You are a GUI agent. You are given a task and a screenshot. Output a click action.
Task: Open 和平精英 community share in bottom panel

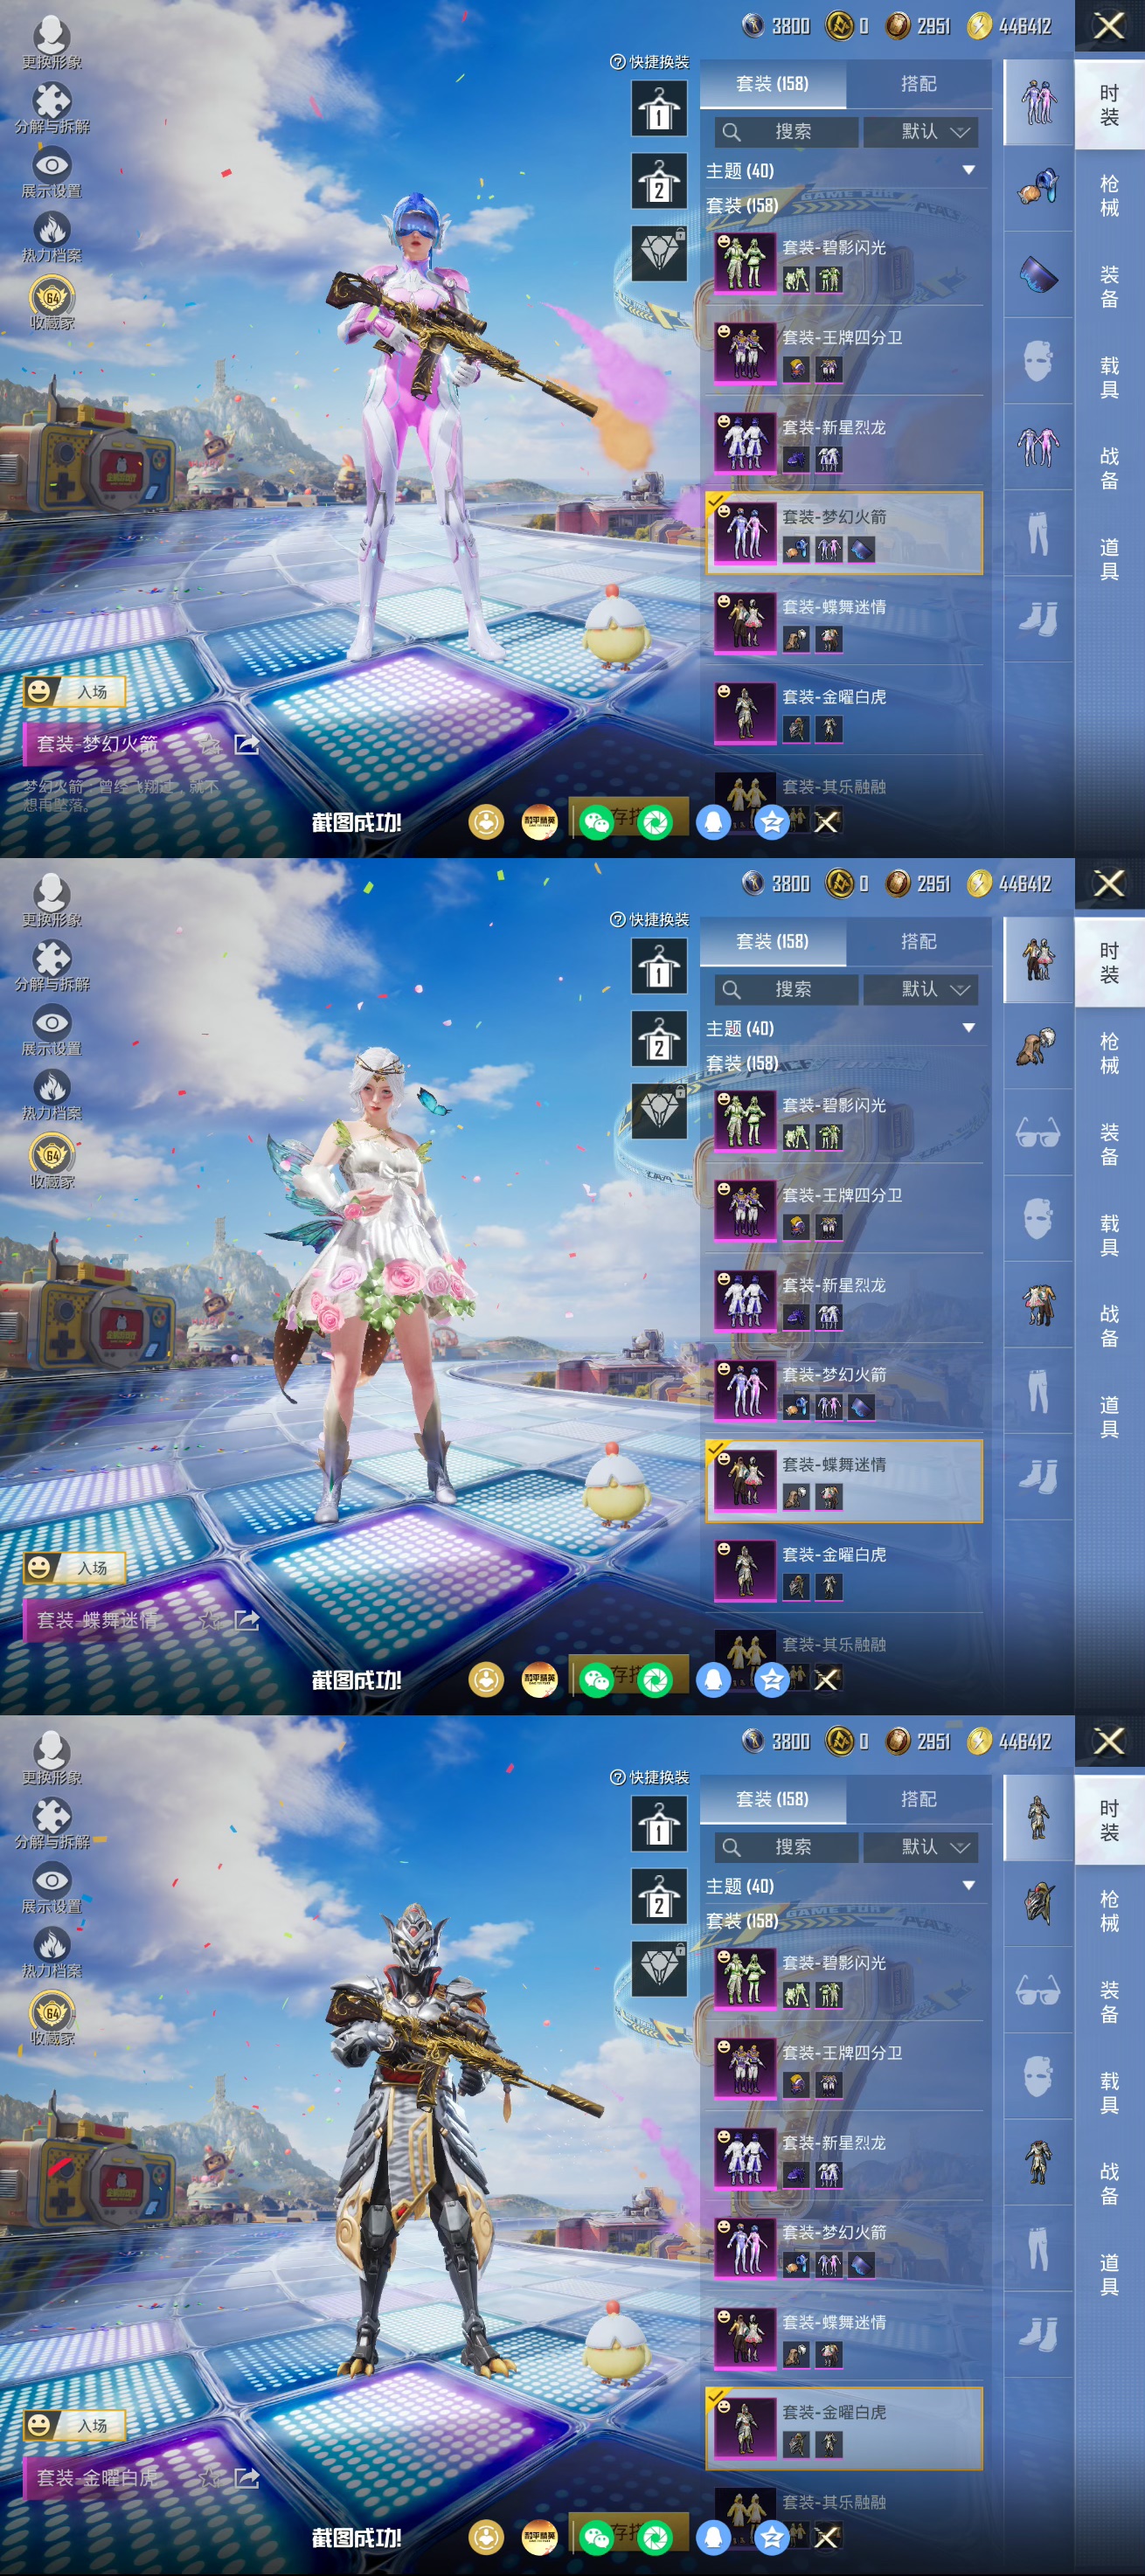click(x=539, y=2538)
